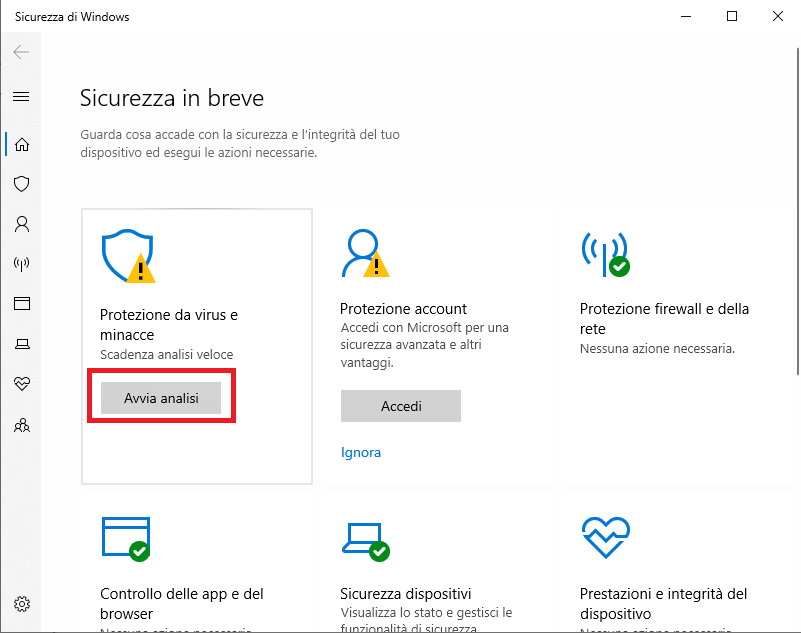This screenshot has height=633, width=801.
Task: Sign in using the Accedi button
Action: [x=401, y=406]
